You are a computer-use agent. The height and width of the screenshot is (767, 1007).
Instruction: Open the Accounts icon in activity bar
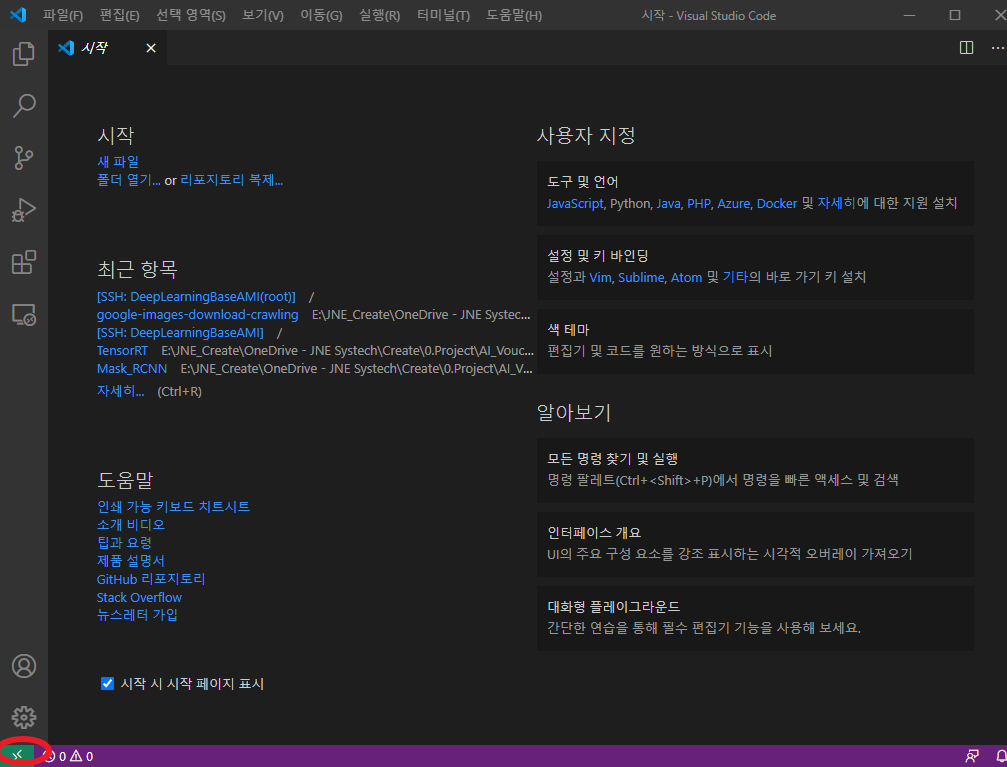[x=24, y=666]
